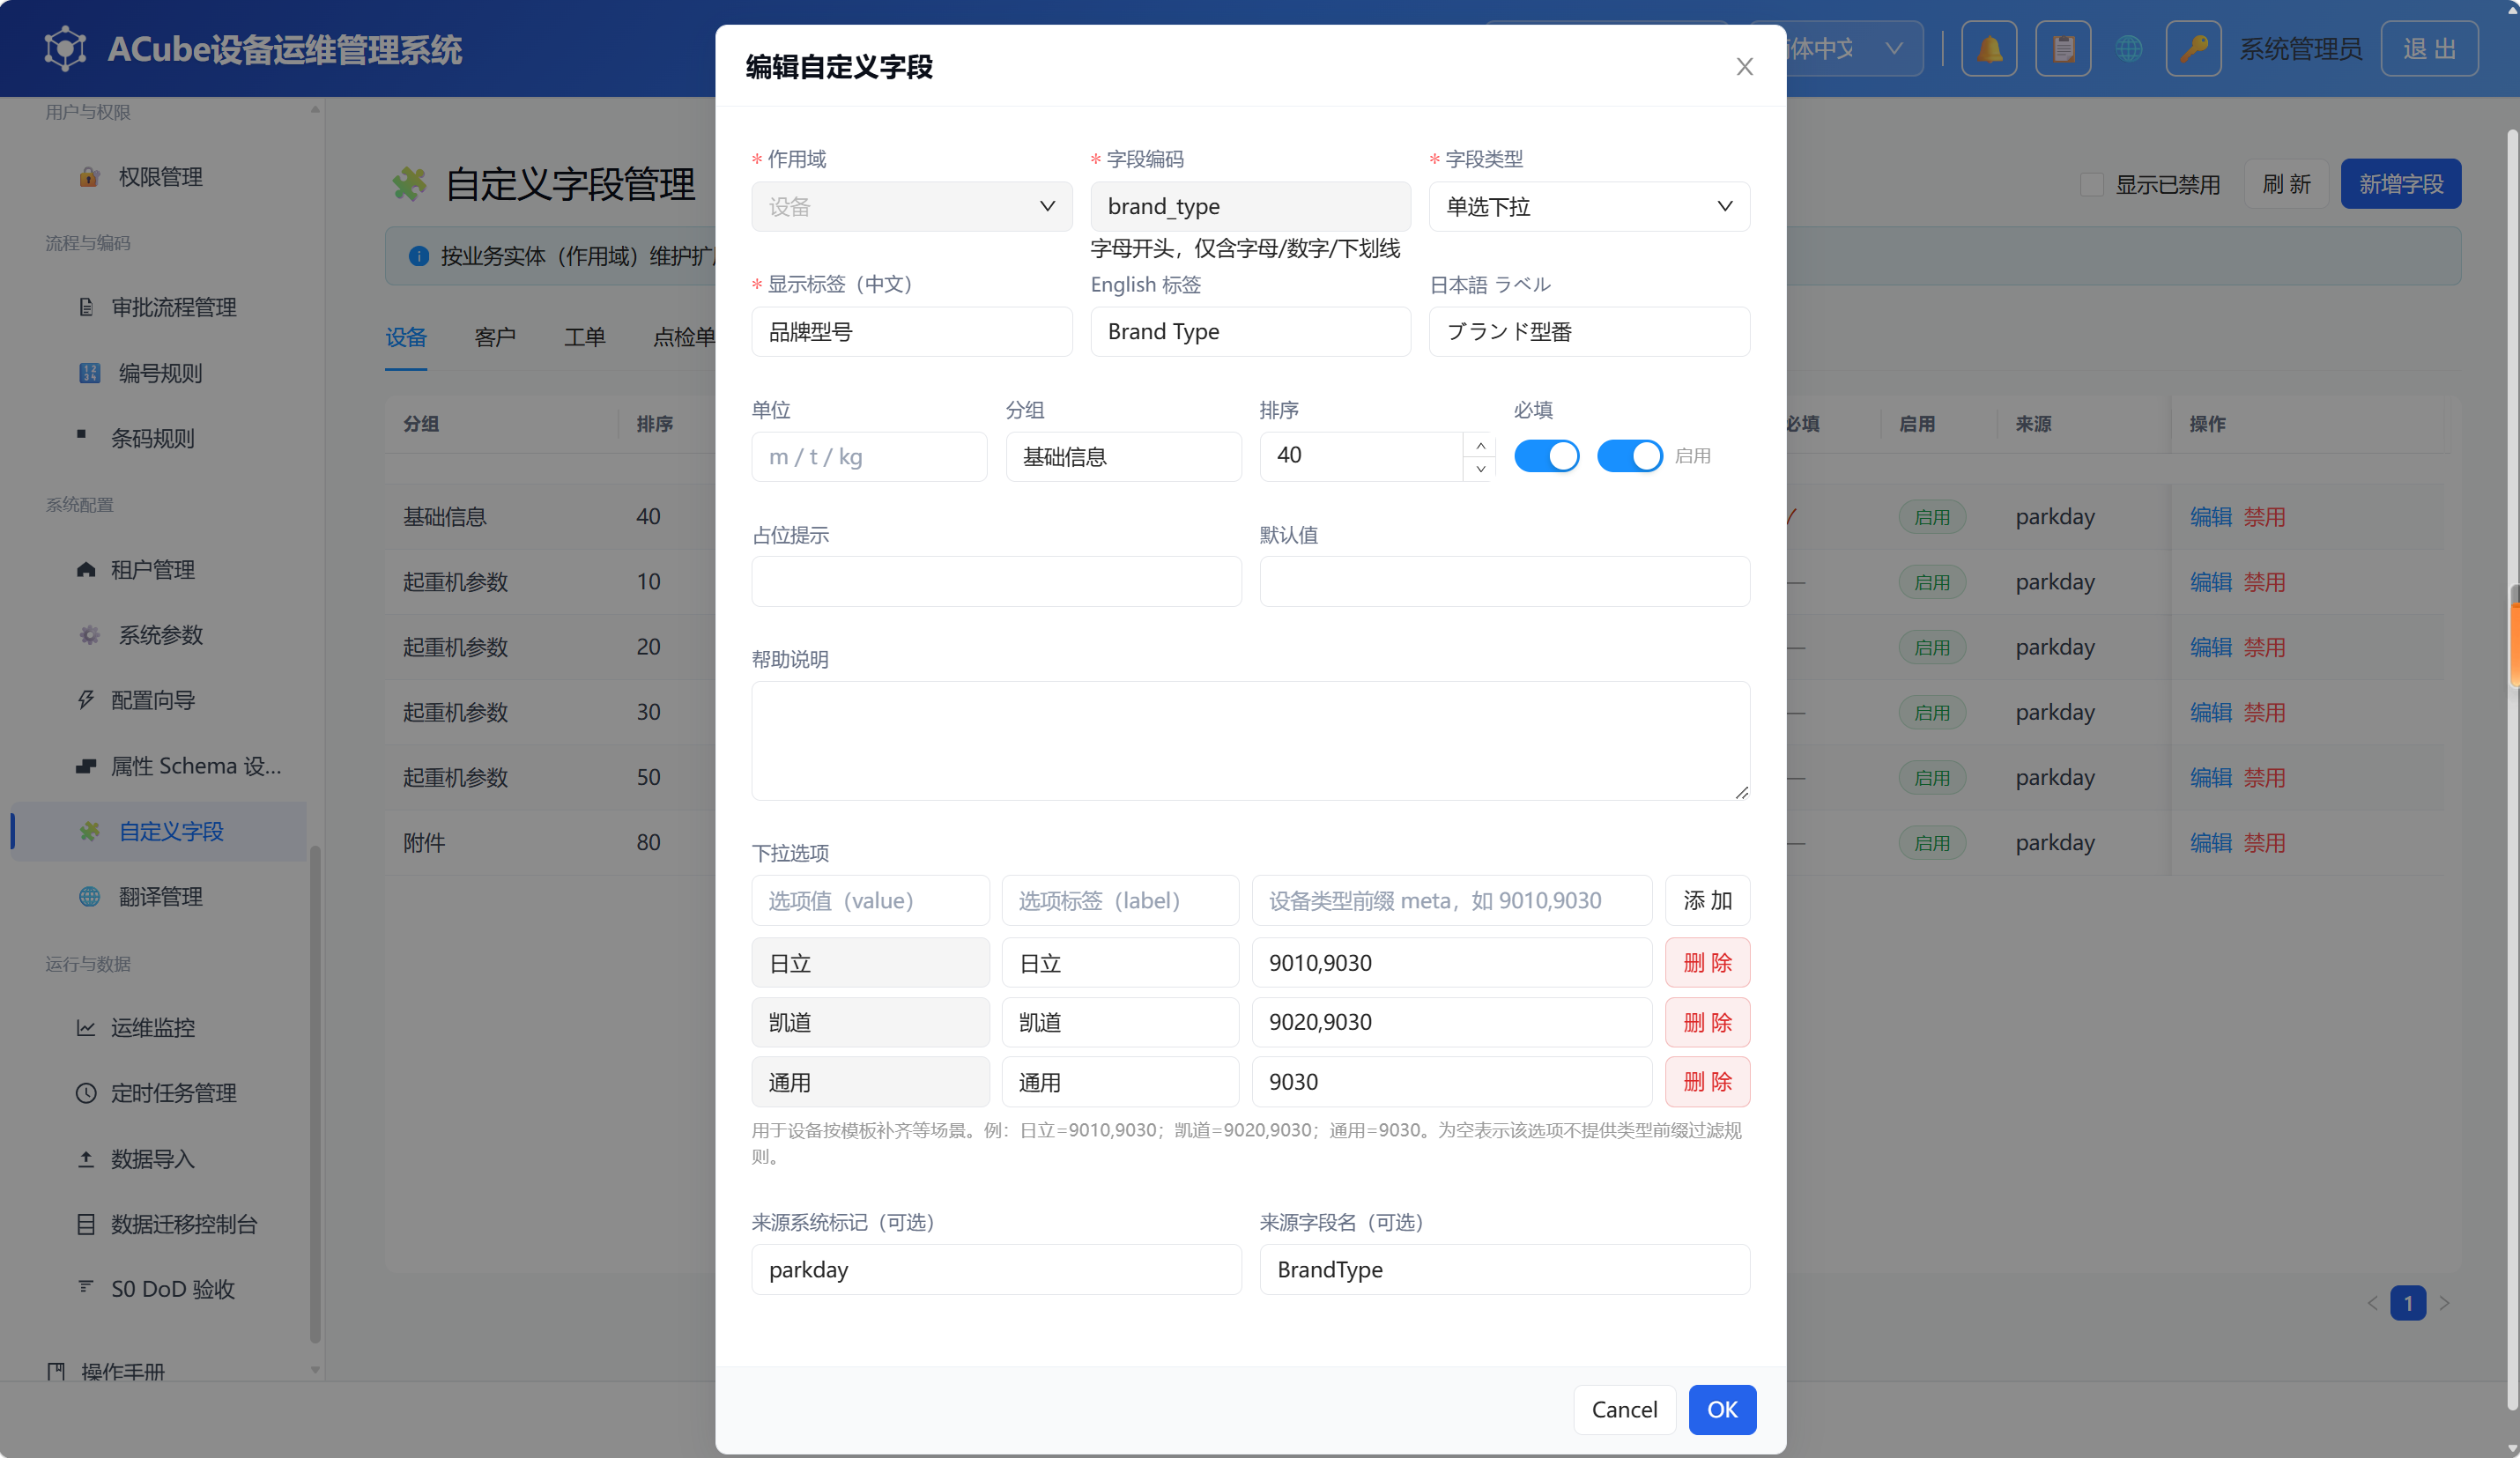Screen dimensions: 2520x1458
Task: Click the 新增字段 button
Action: tap(2400, 184)
